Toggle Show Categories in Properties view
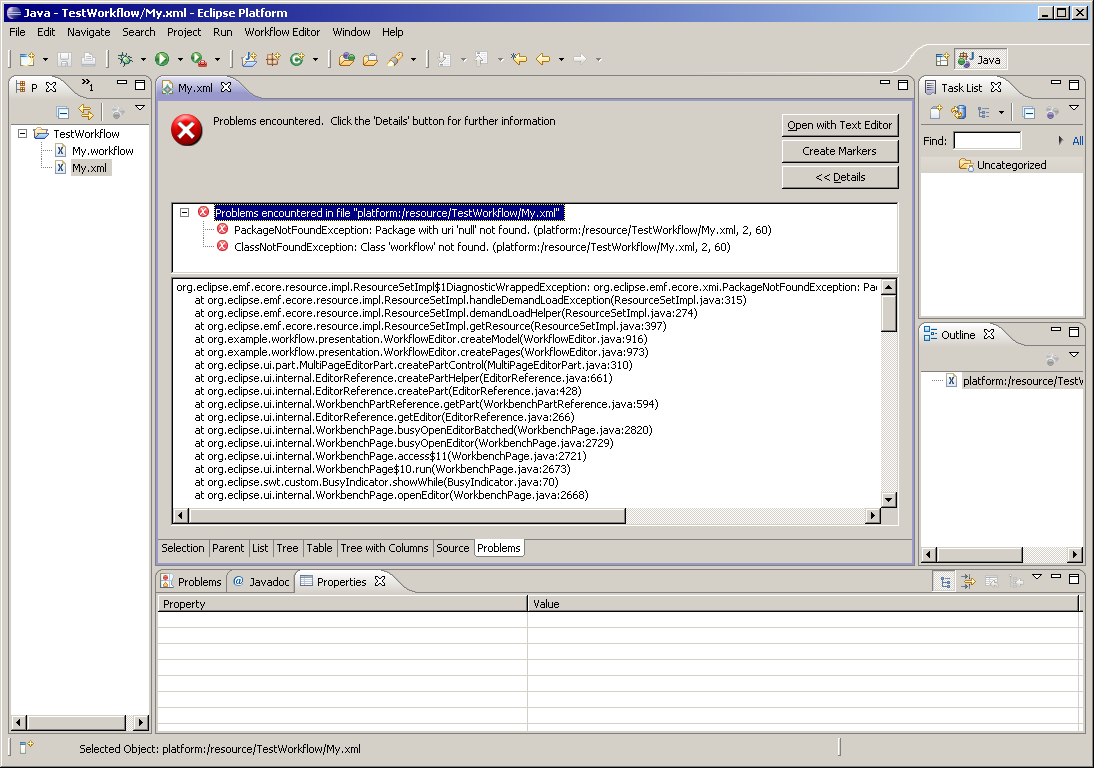The width and height of the screenshot is (1094, 768). [x=945, y=582]
